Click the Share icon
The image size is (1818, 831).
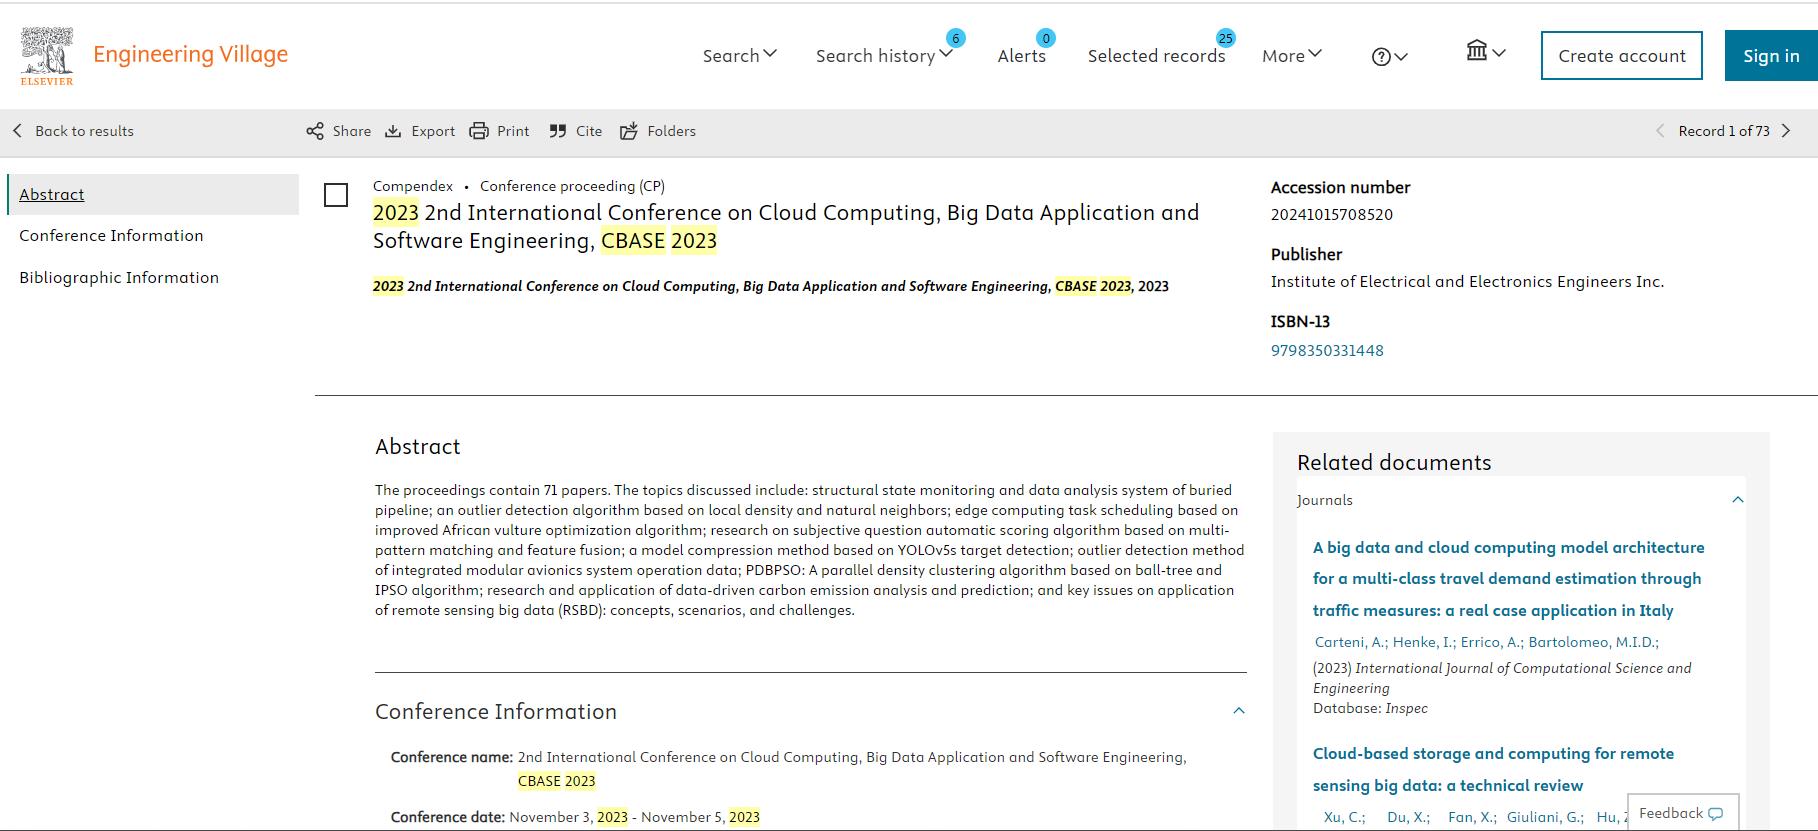pyautogui.click(x=315, y=131)
